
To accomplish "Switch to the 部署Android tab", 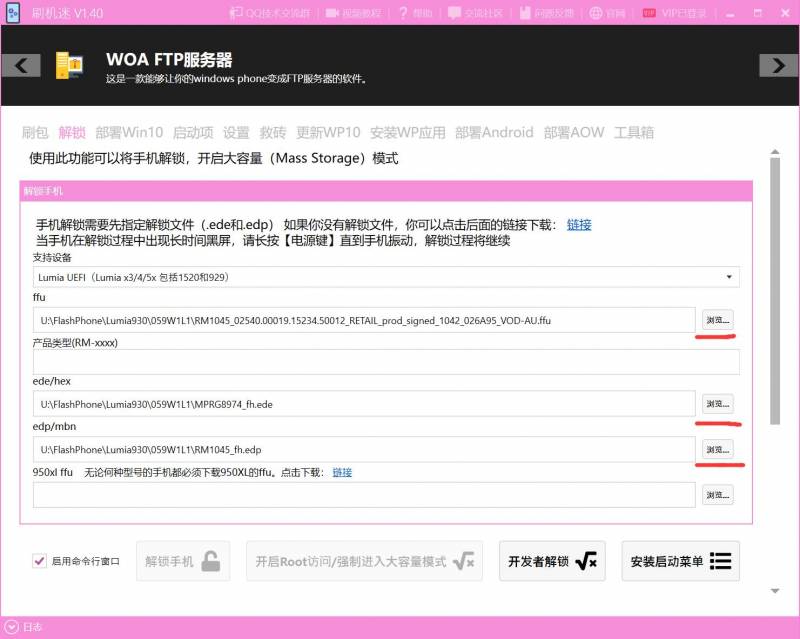I will pyautogui.click(x=494, y=133).
